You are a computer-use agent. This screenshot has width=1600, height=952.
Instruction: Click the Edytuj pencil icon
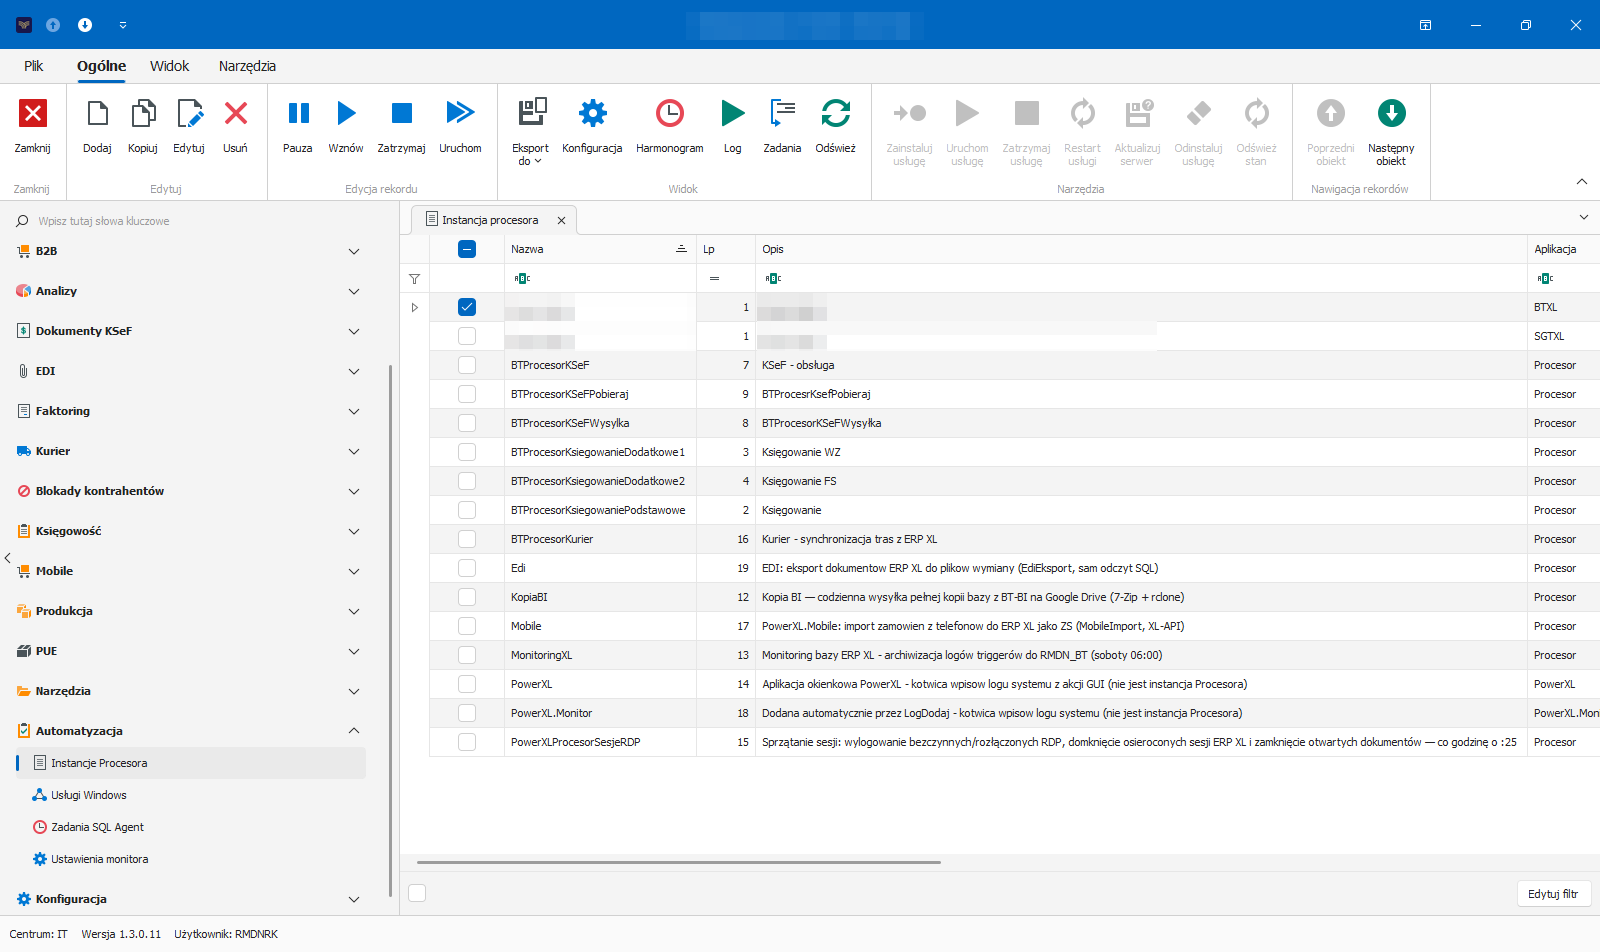point(189,113)
